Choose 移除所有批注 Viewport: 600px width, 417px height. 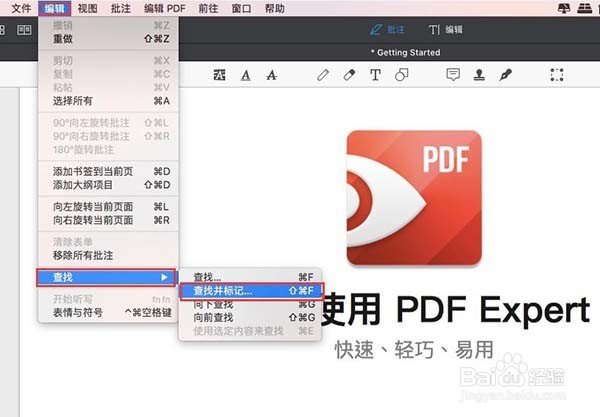108,256
